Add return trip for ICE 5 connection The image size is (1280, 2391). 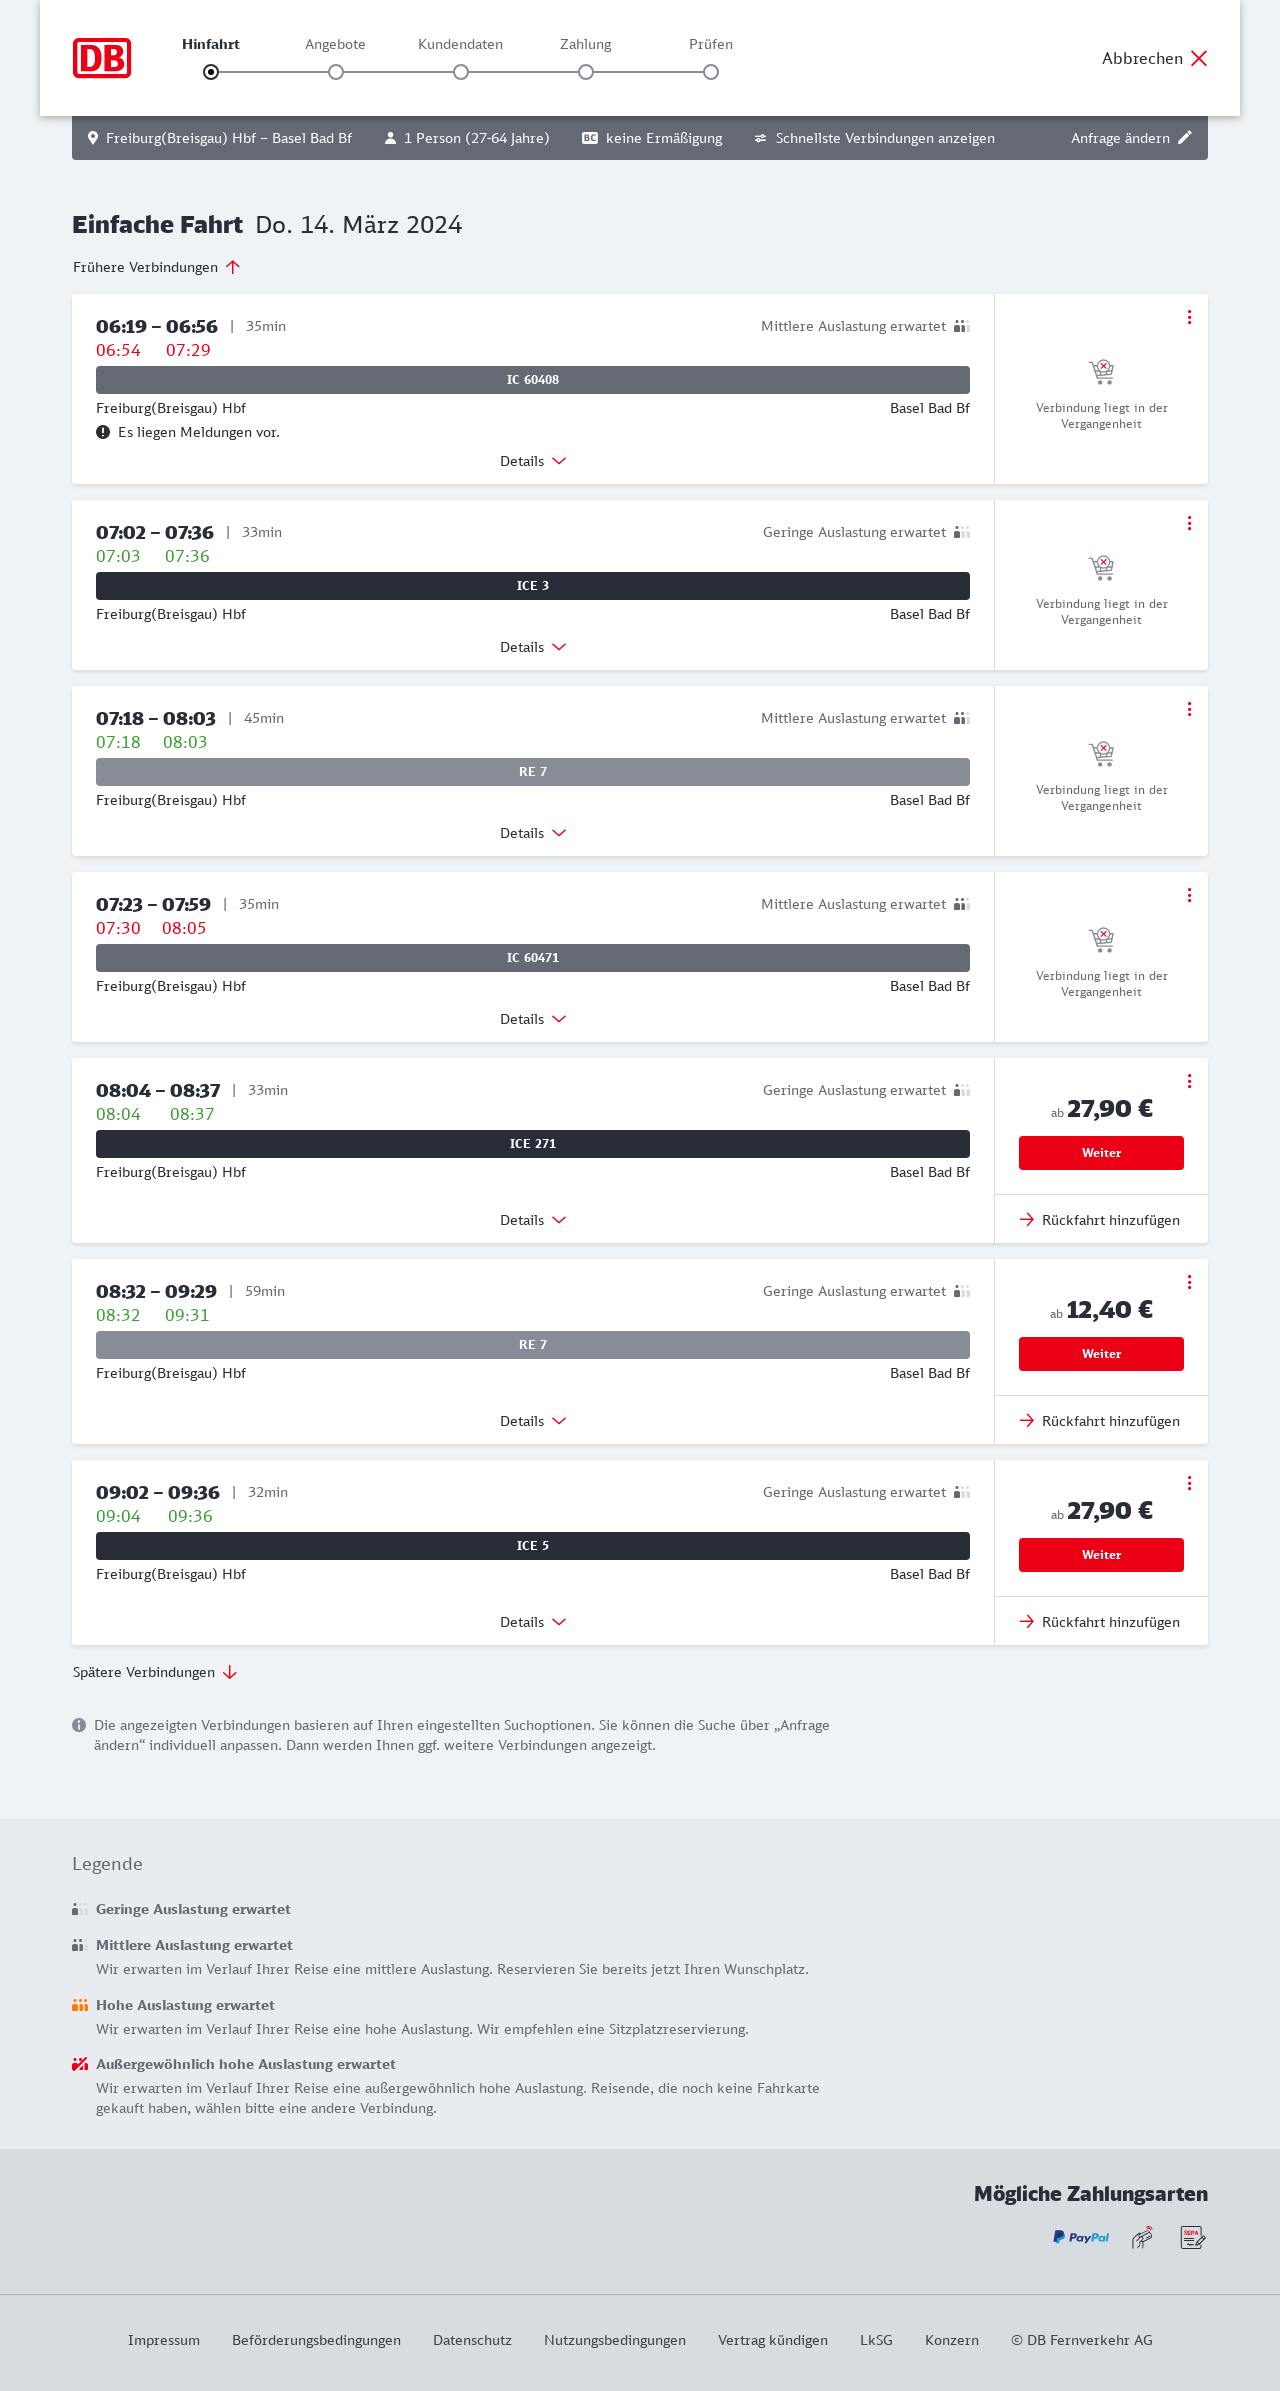(1101, 1622)
